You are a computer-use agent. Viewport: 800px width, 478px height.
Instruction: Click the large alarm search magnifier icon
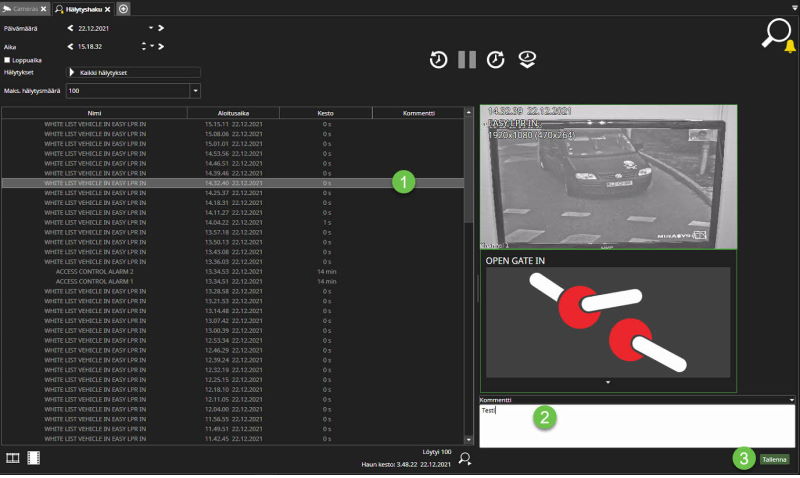click(777, 35)
